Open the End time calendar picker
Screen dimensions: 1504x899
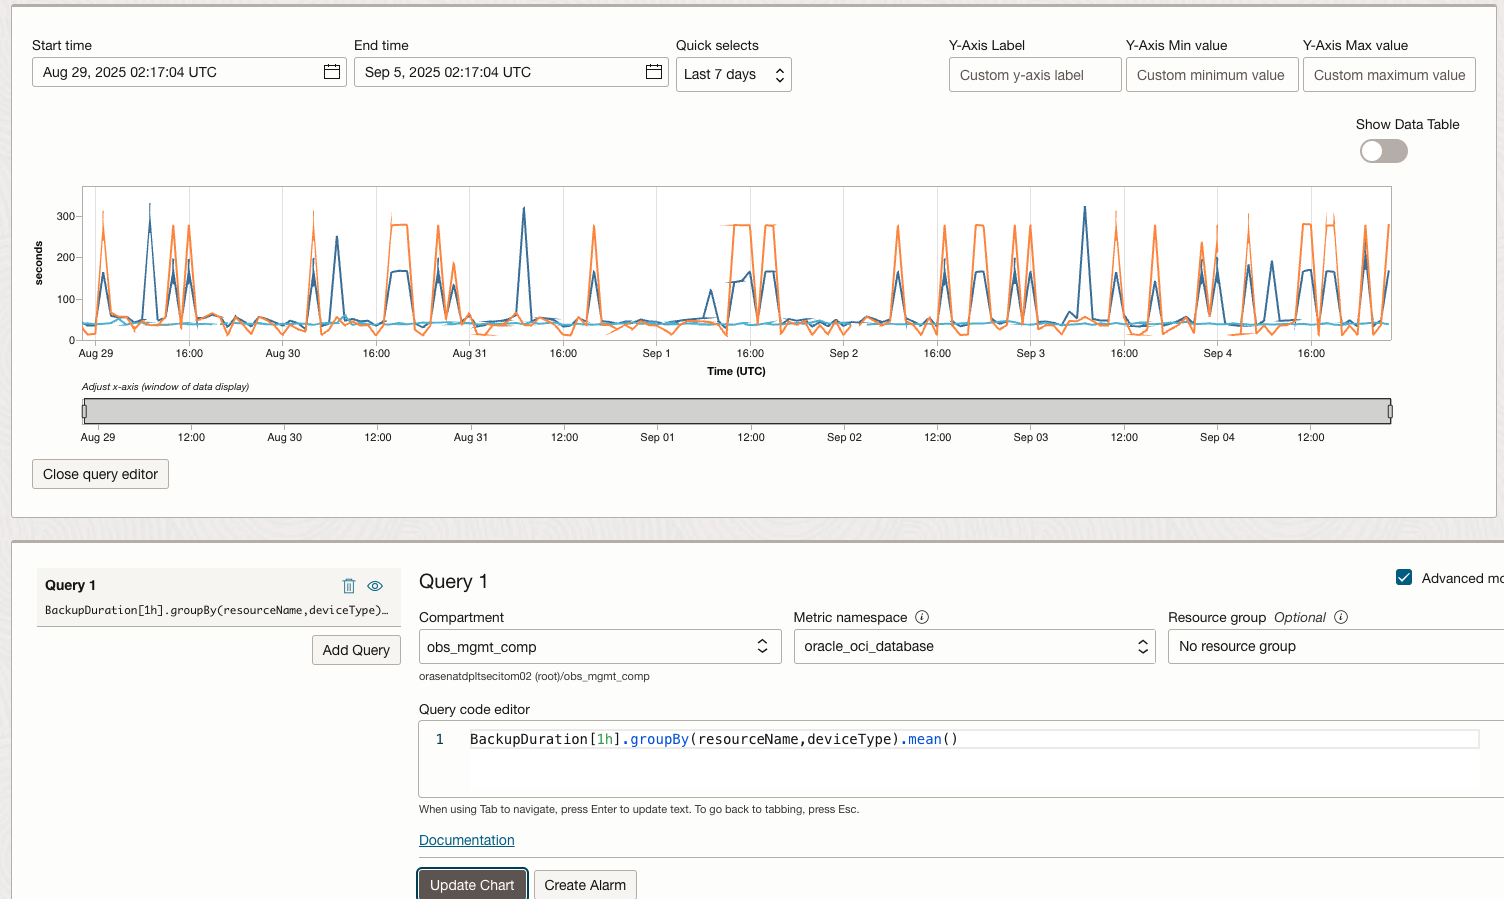[x=653, y=71]
